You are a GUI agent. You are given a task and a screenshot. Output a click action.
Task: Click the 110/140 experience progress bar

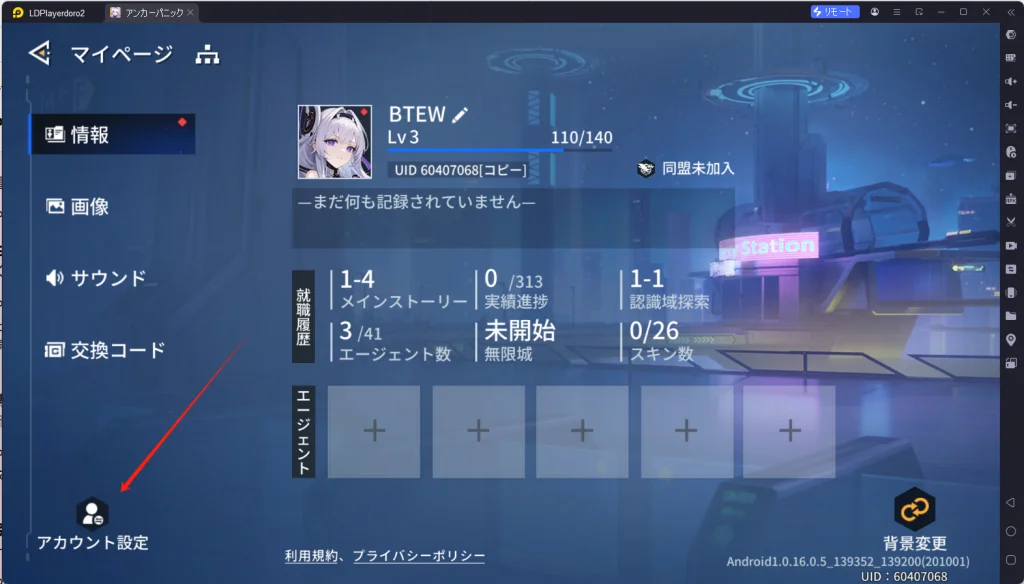[500, 150]
